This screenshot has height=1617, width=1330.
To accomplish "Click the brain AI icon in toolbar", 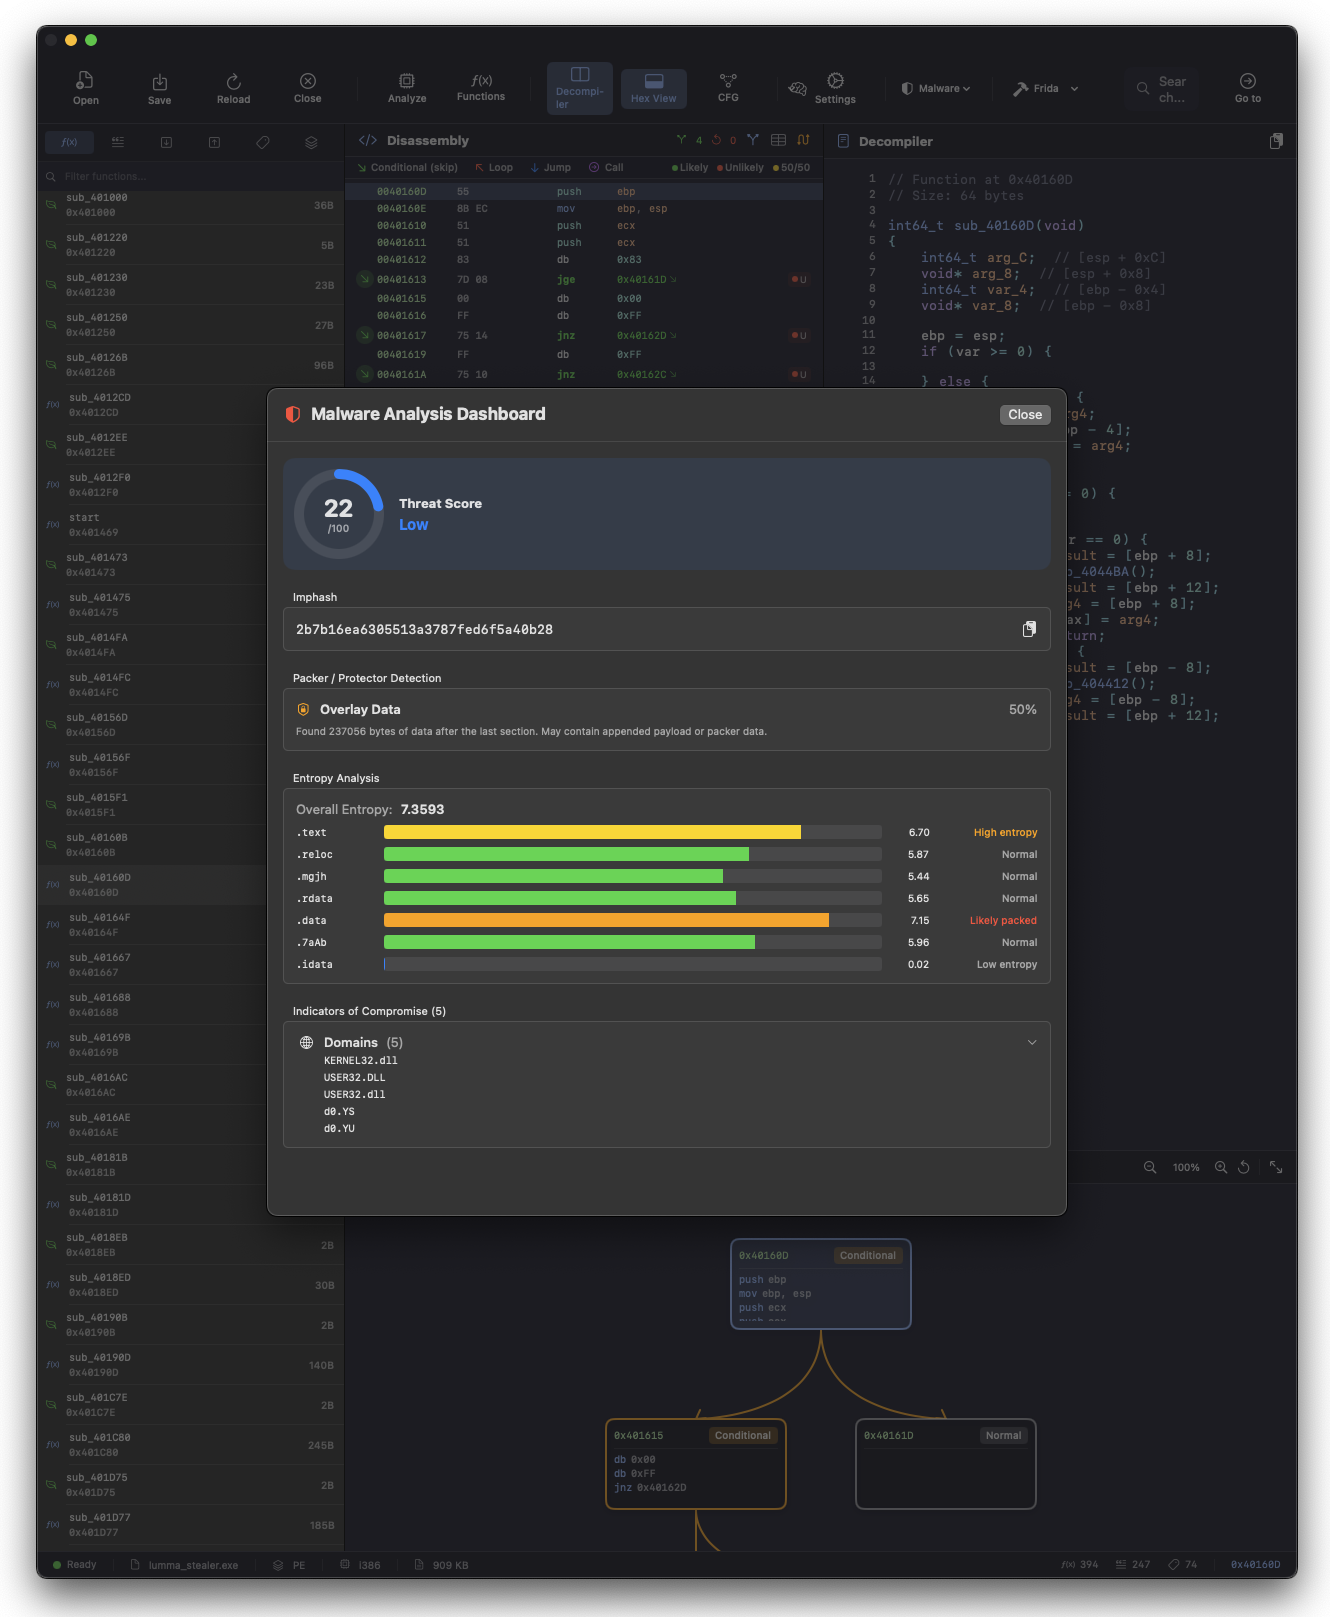I will 797,89.
